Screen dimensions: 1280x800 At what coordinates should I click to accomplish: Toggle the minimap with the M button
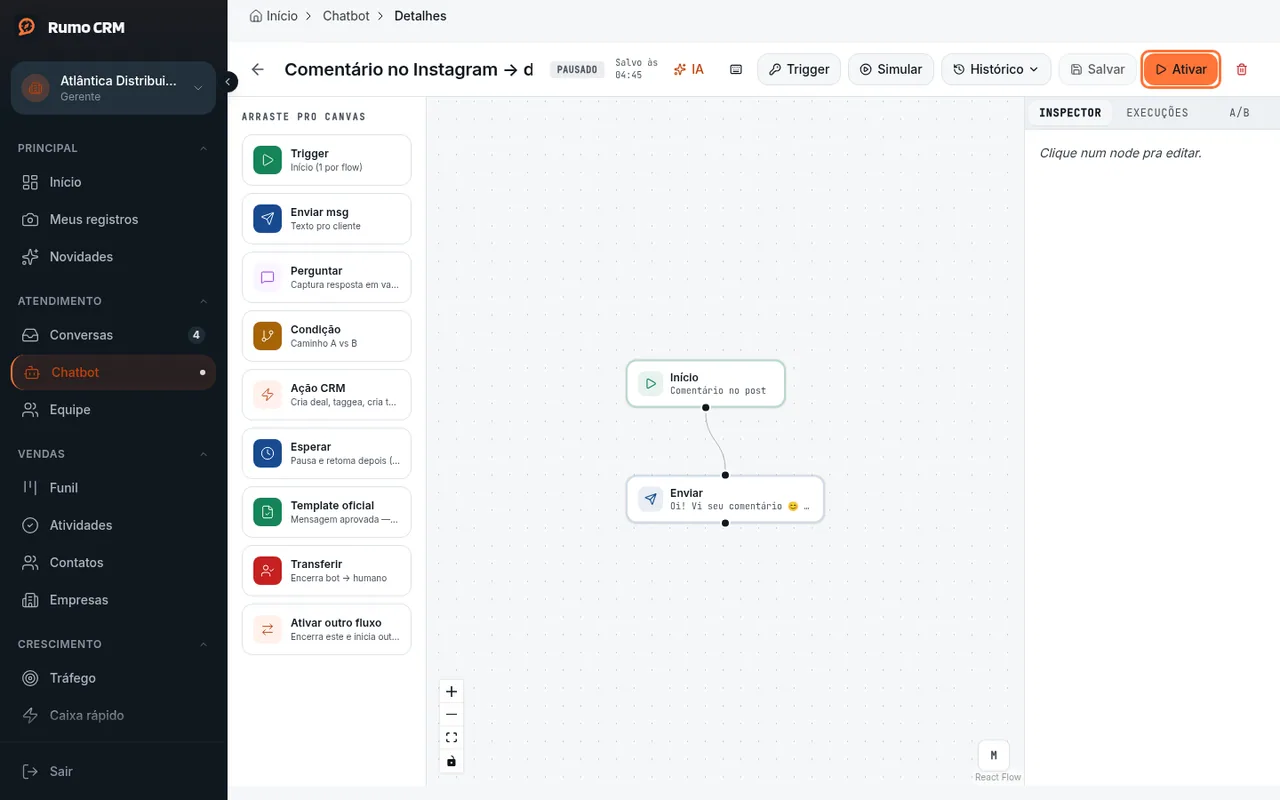[x=993, y=755]
